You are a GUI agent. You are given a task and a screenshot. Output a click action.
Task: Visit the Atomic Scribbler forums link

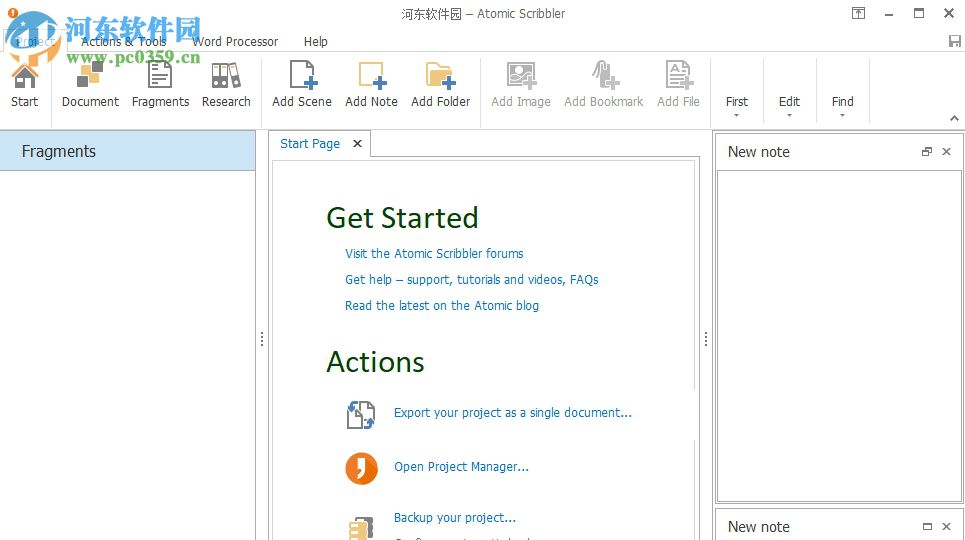coord(434,254)
